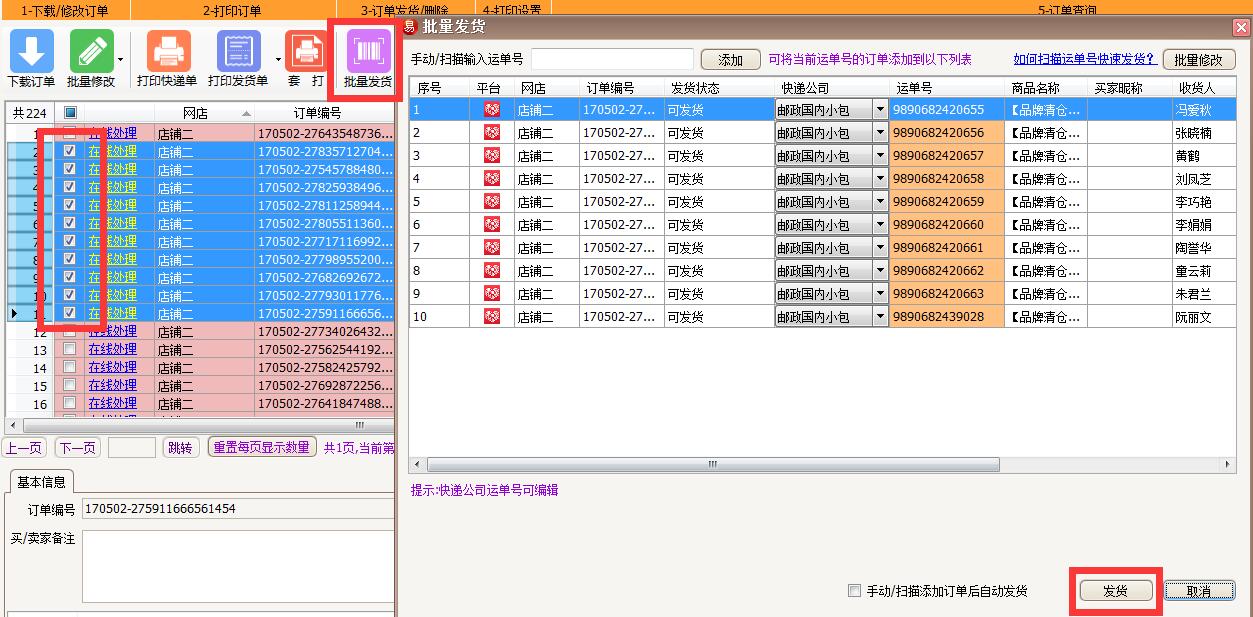This screenshot has width=1253, height=617.
Task: Click the platform icon in dialog row 10
Action: click(x=491, y=317)
